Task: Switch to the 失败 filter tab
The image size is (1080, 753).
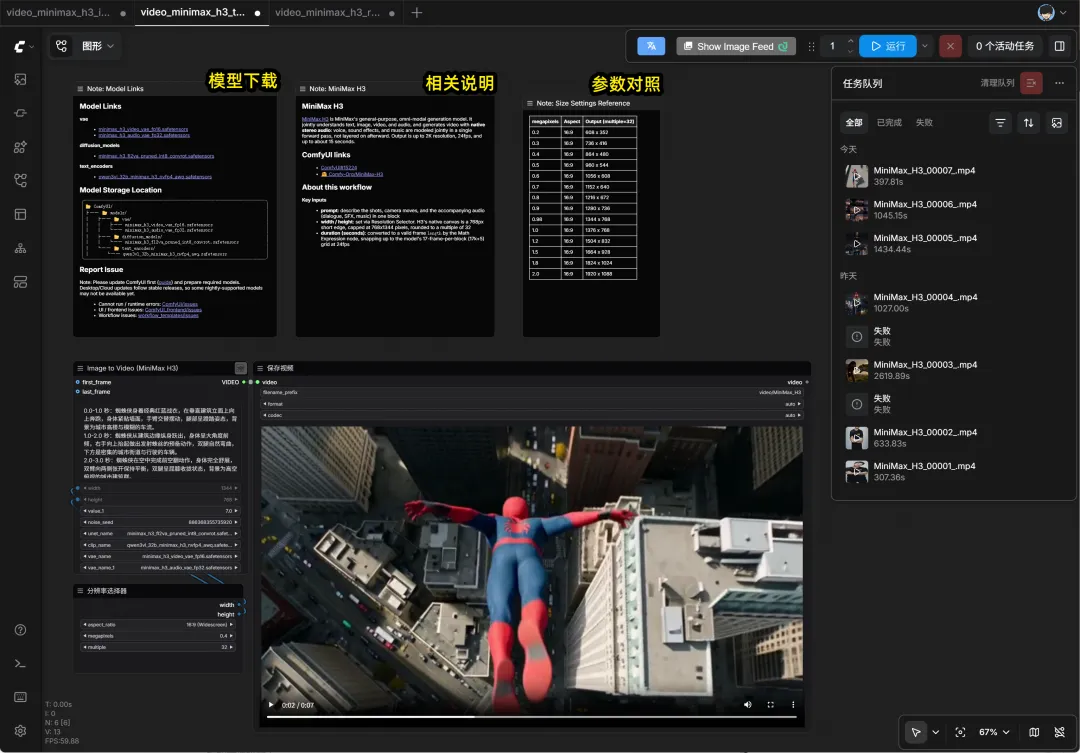Action: (x=924, y=123)
